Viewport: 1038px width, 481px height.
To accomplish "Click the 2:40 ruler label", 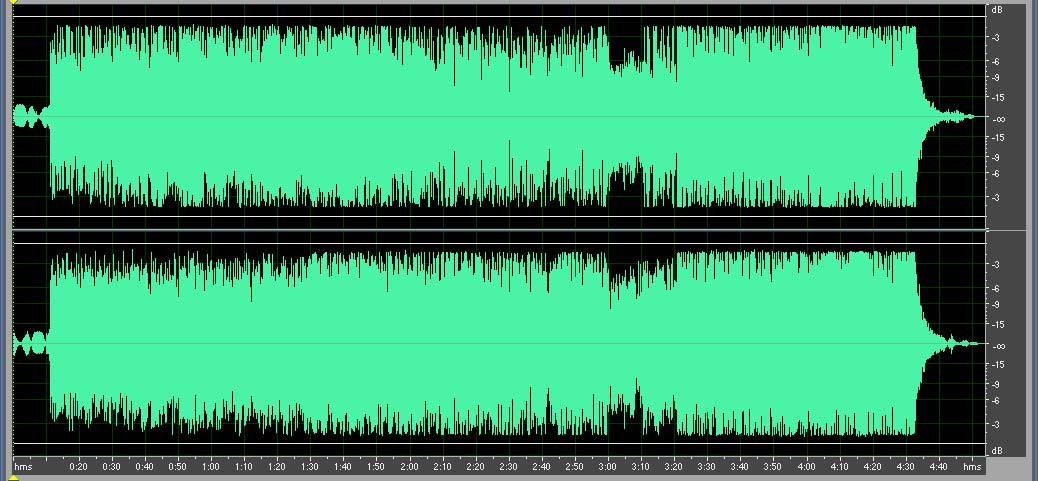I will 542,467.
